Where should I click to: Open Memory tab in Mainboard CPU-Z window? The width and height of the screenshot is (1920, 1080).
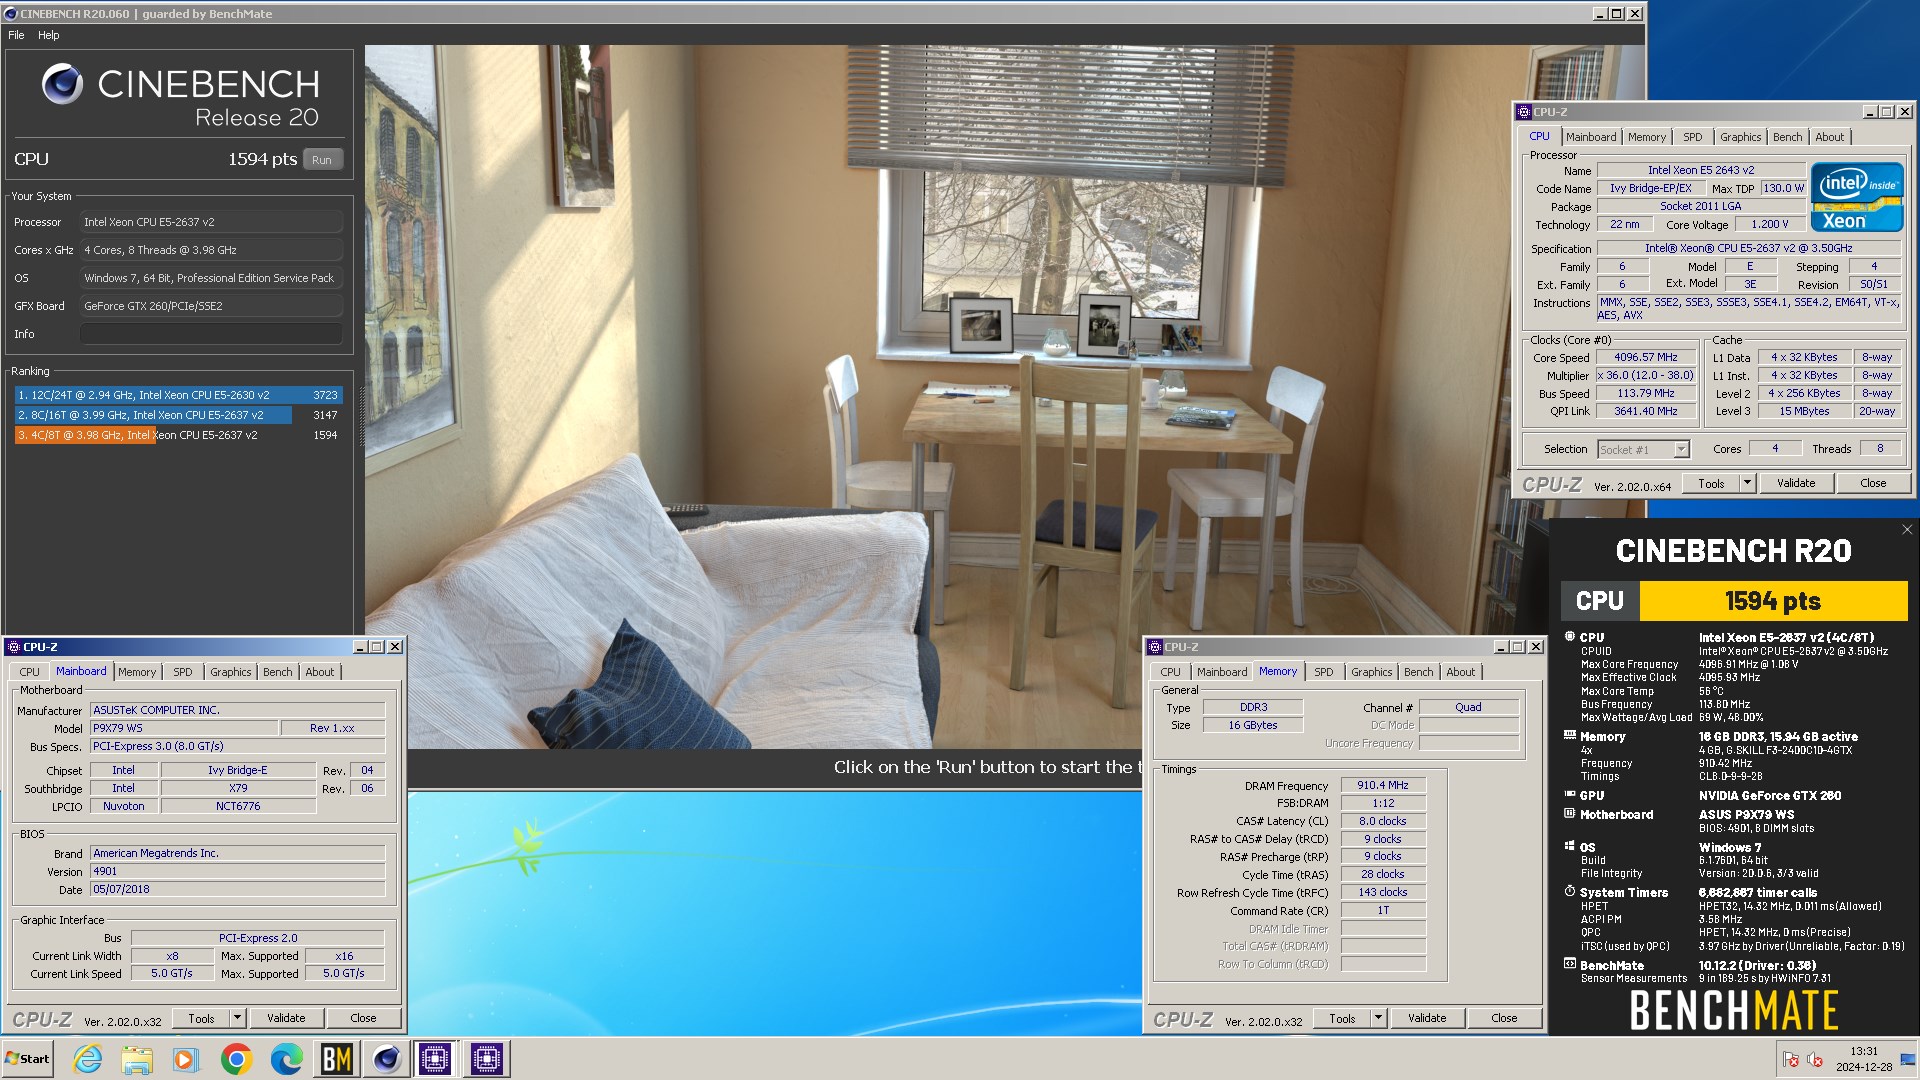point(137,672)
